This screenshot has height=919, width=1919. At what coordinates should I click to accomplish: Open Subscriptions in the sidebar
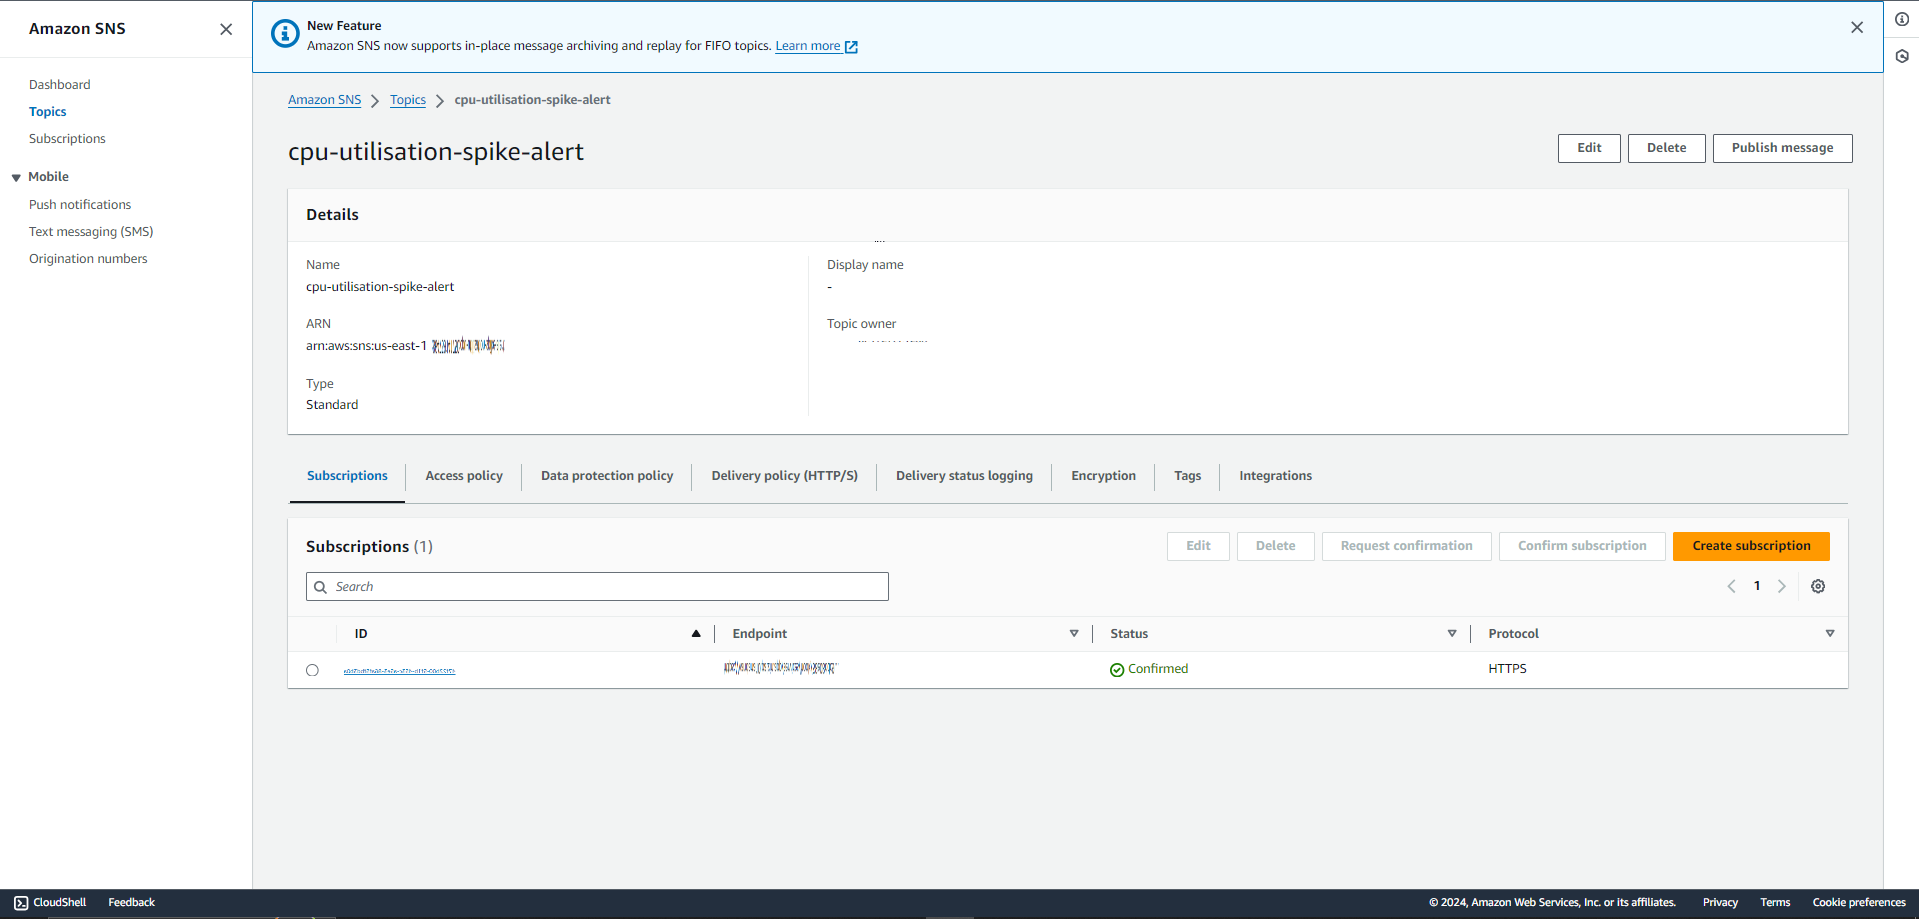(x=67, y=139)
